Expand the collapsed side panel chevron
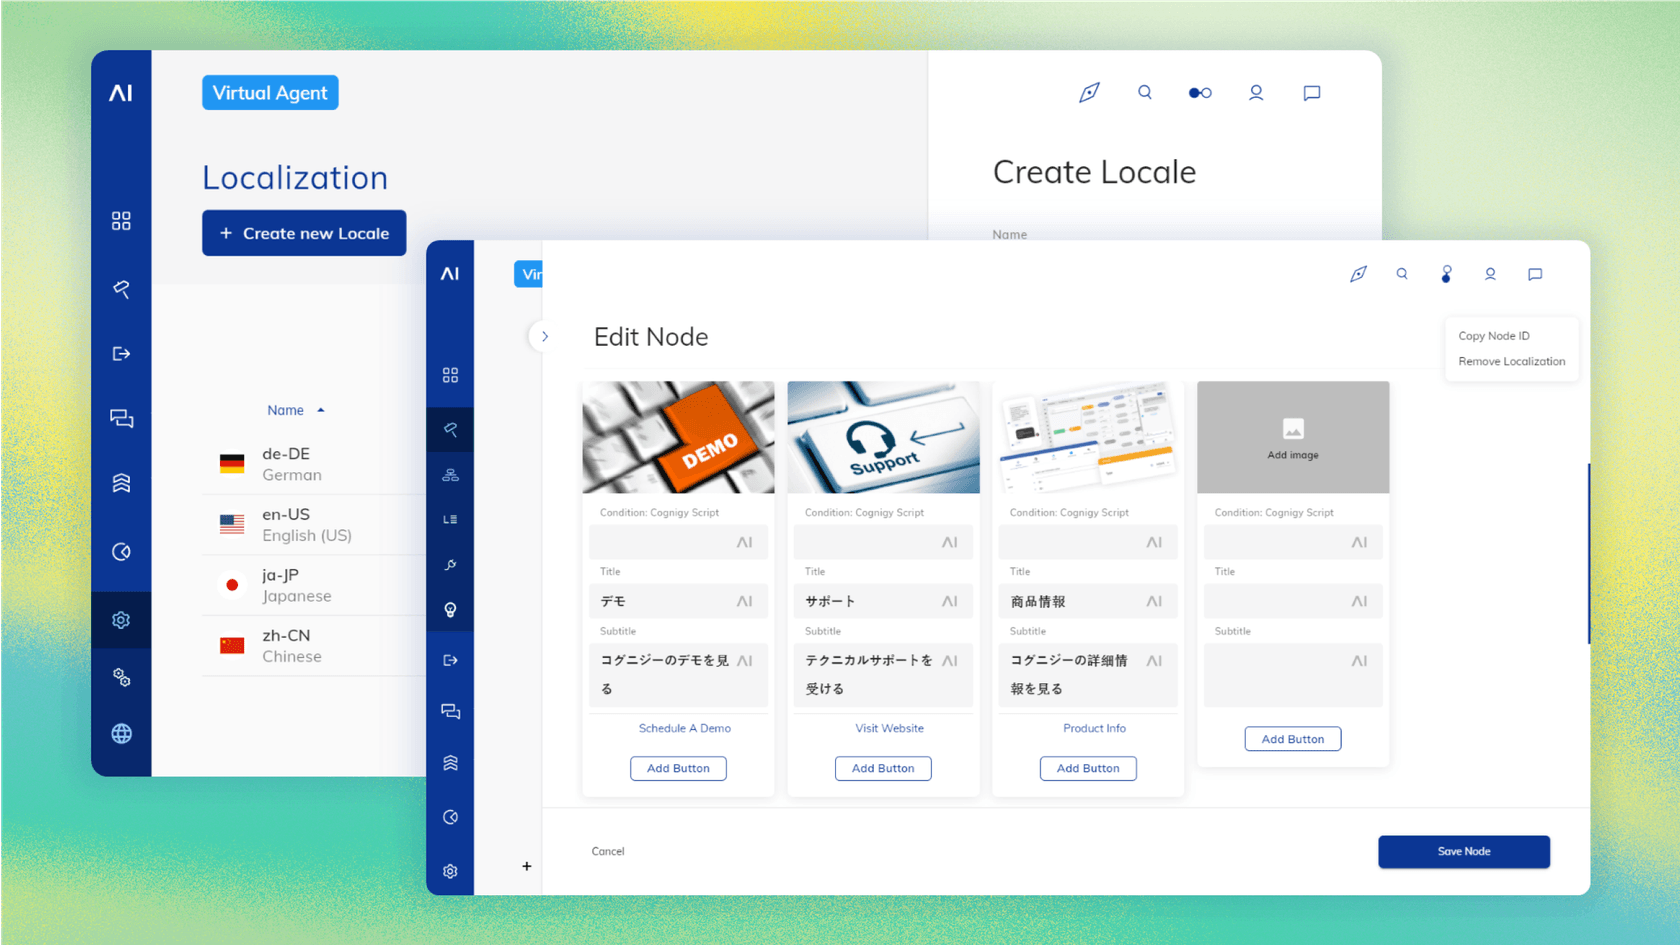Screen dimensions: 1680x945 click(544, 337)
